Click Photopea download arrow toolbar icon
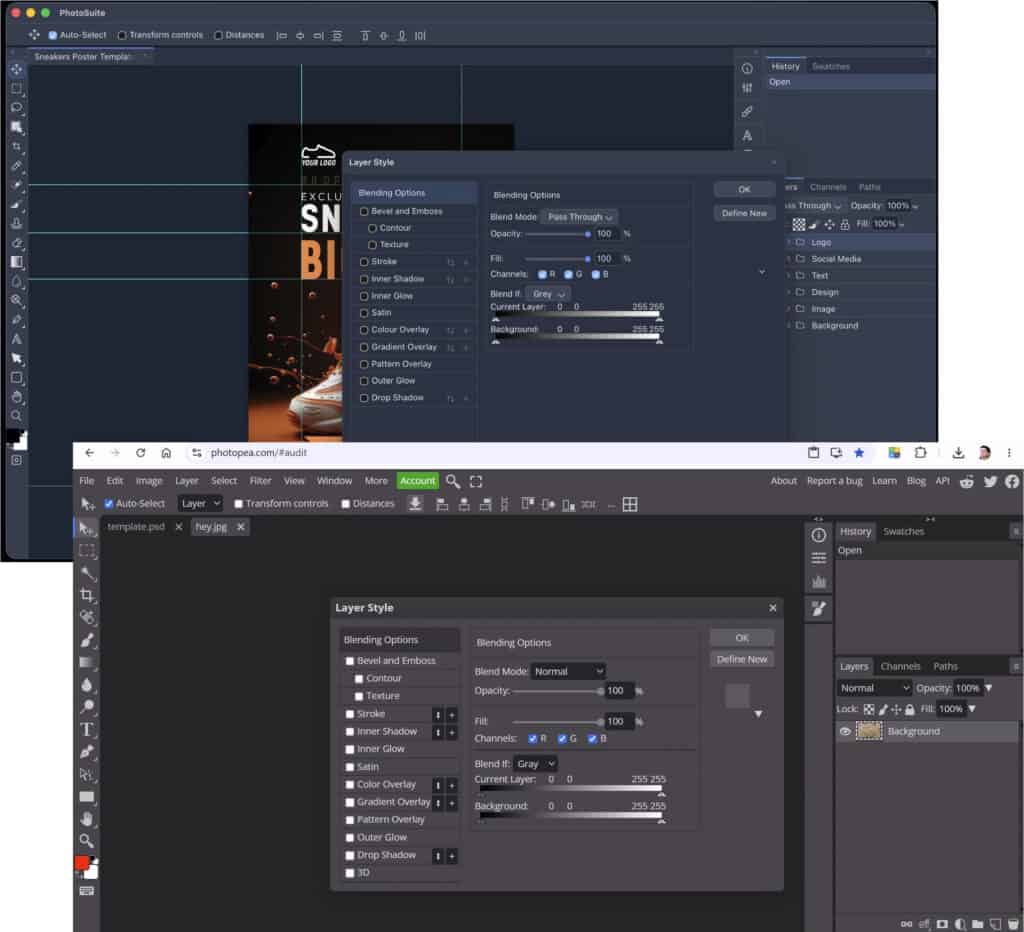The image size is (1024, 932). point(415,504)
